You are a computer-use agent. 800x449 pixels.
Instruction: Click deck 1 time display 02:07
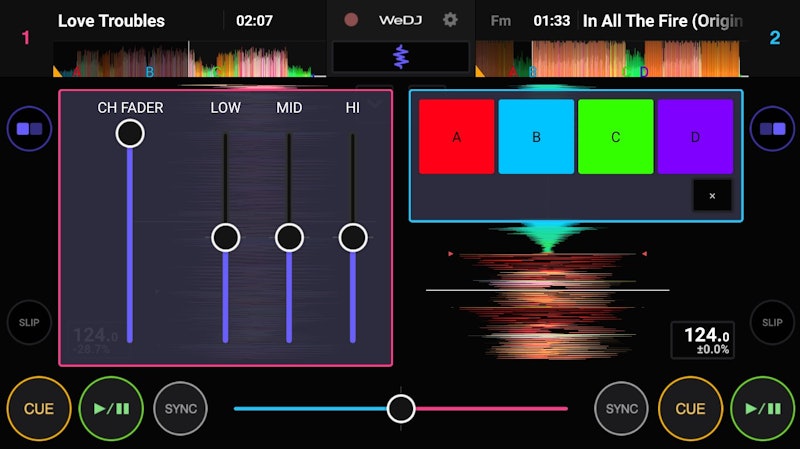[x=254, y=21]
